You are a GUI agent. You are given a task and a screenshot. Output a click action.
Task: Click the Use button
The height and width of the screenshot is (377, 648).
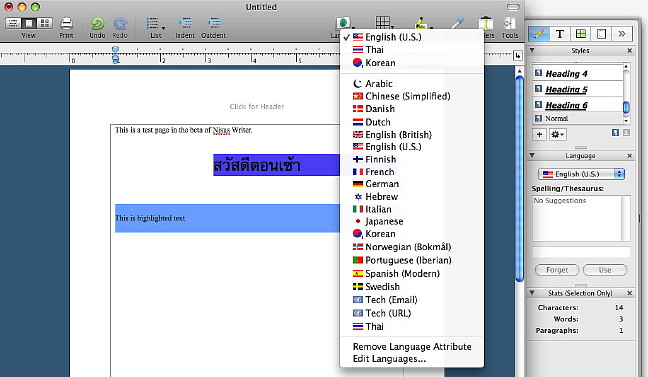tap(605, 270)
